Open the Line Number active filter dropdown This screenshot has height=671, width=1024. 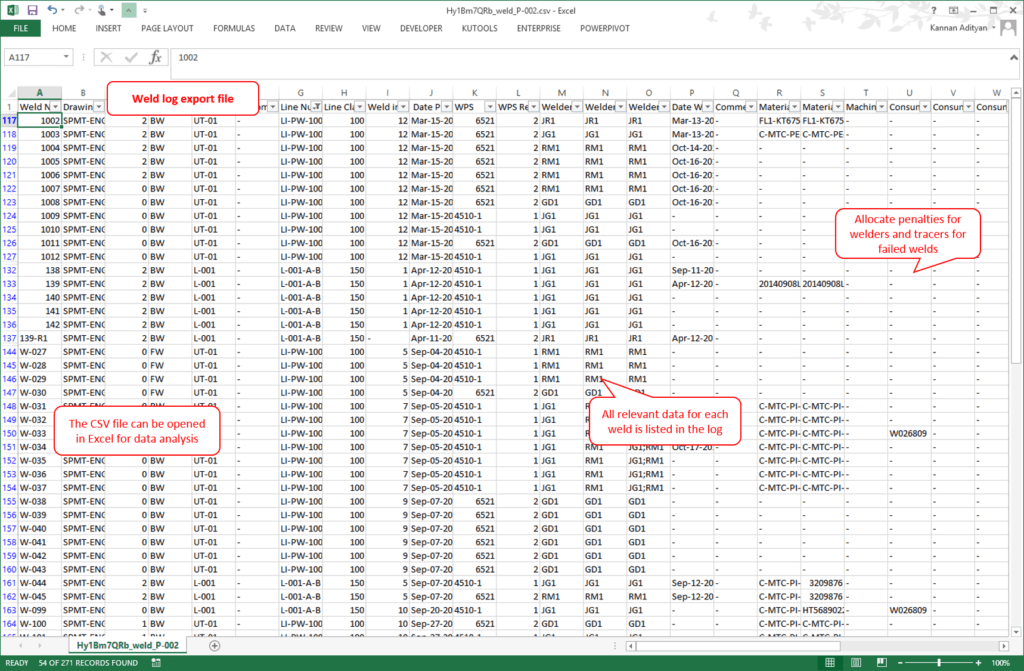[316, 106]
